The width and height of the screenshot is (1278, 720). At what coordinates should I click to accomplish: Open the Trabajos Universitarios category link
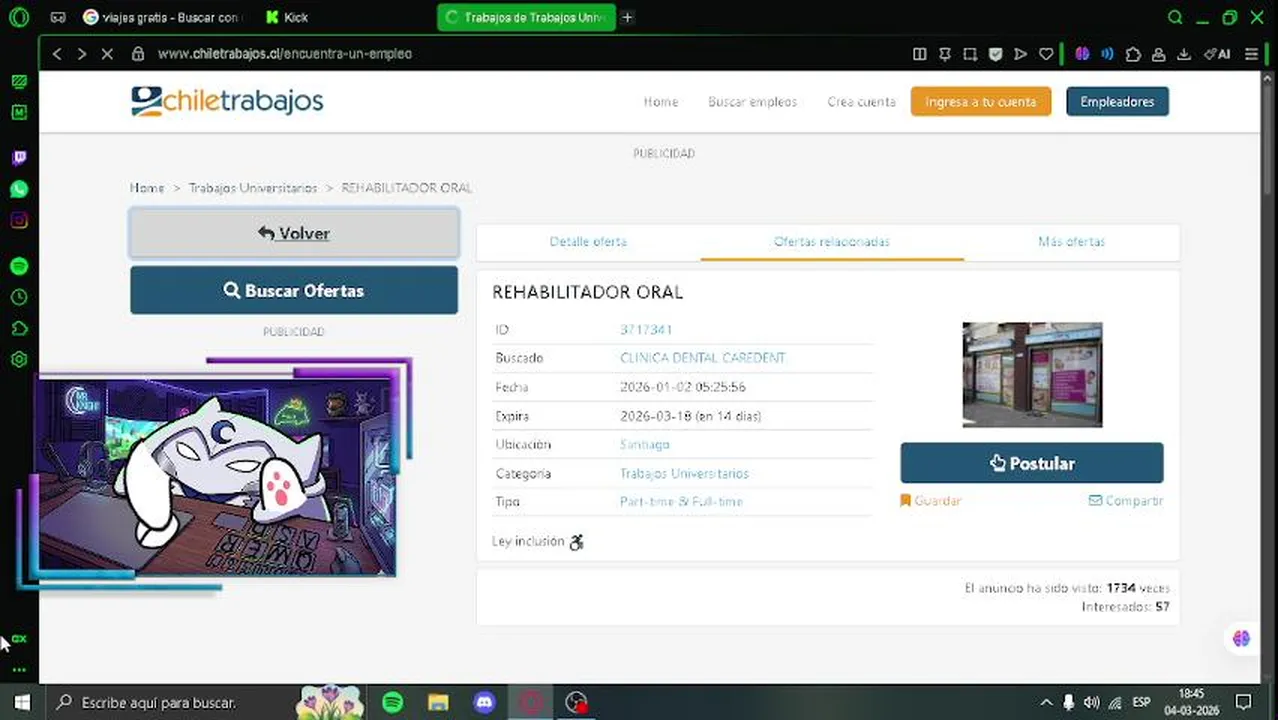684,474
